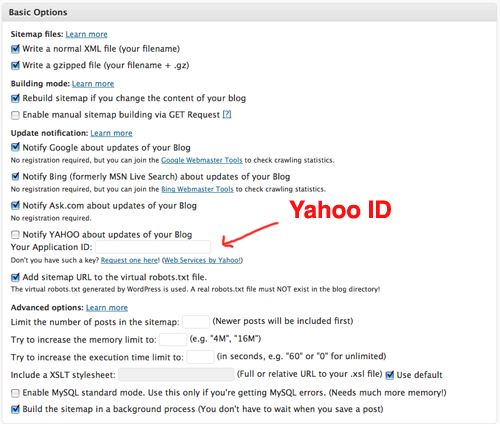
Task: Open Web Services by Yahoo link
Action: 202,260
